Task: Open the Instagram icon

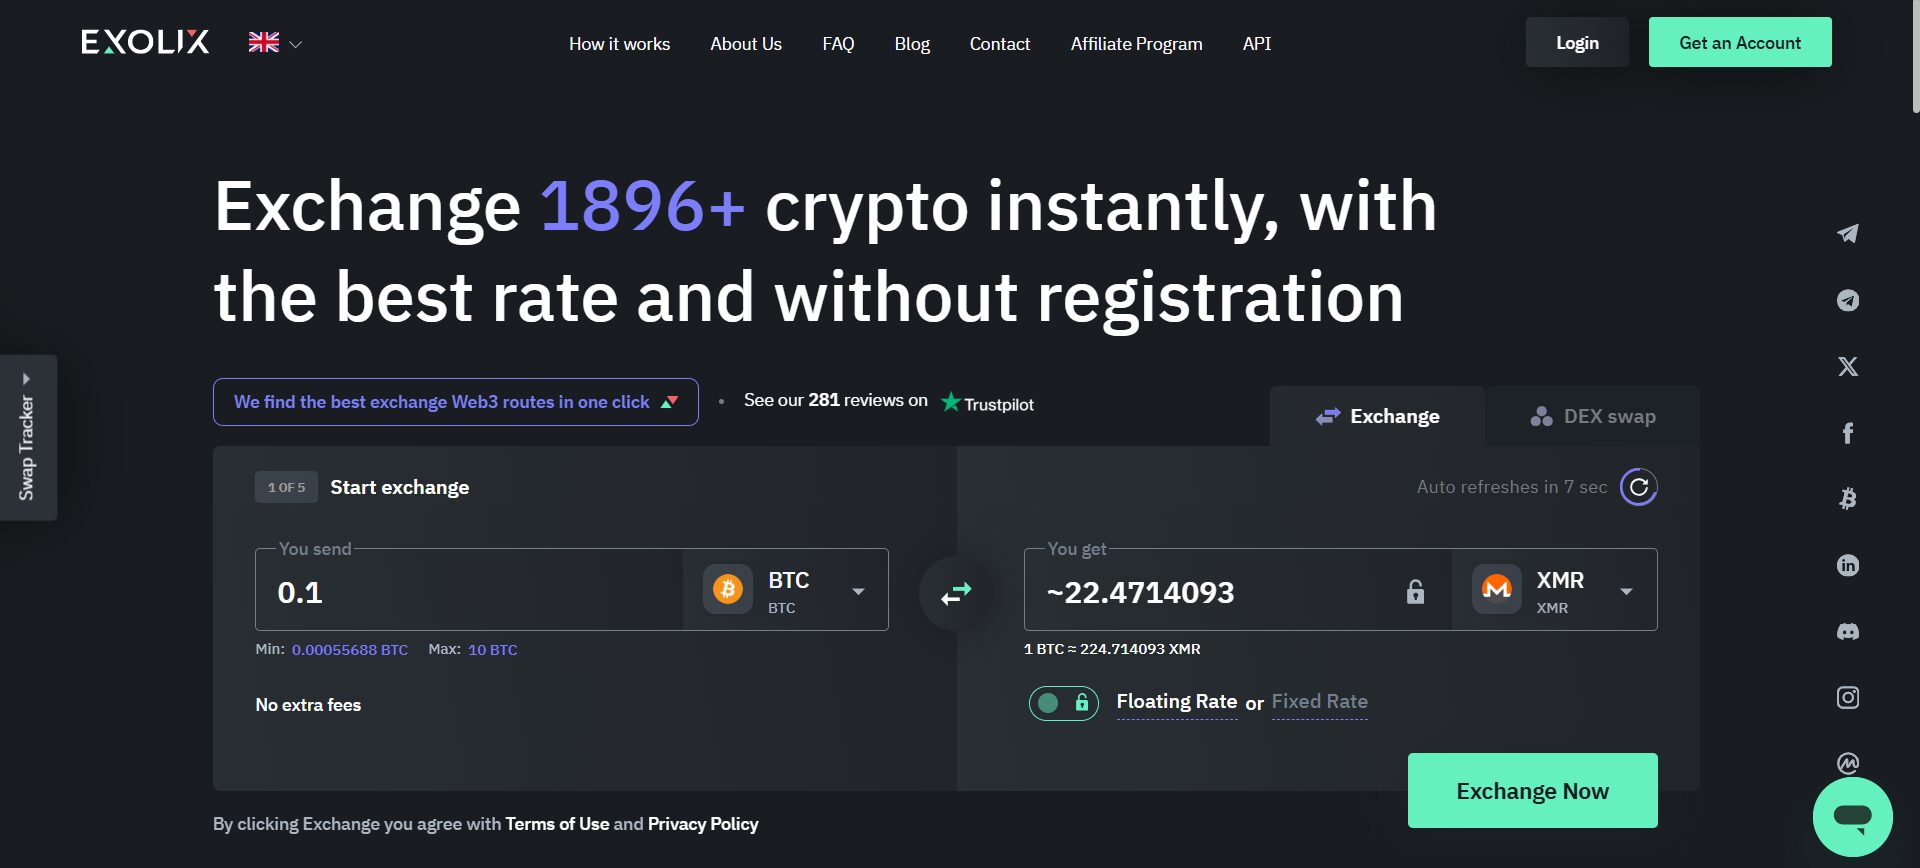Action: click(1847, 697)
